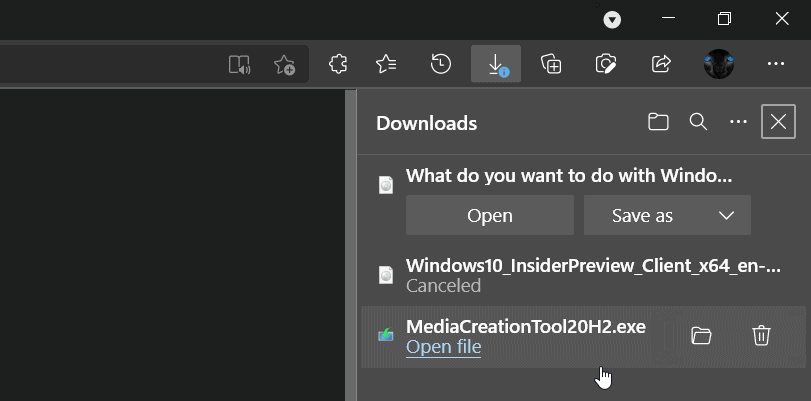
Task: Click the page vertical scrollbar
Action: coord(351,245)
